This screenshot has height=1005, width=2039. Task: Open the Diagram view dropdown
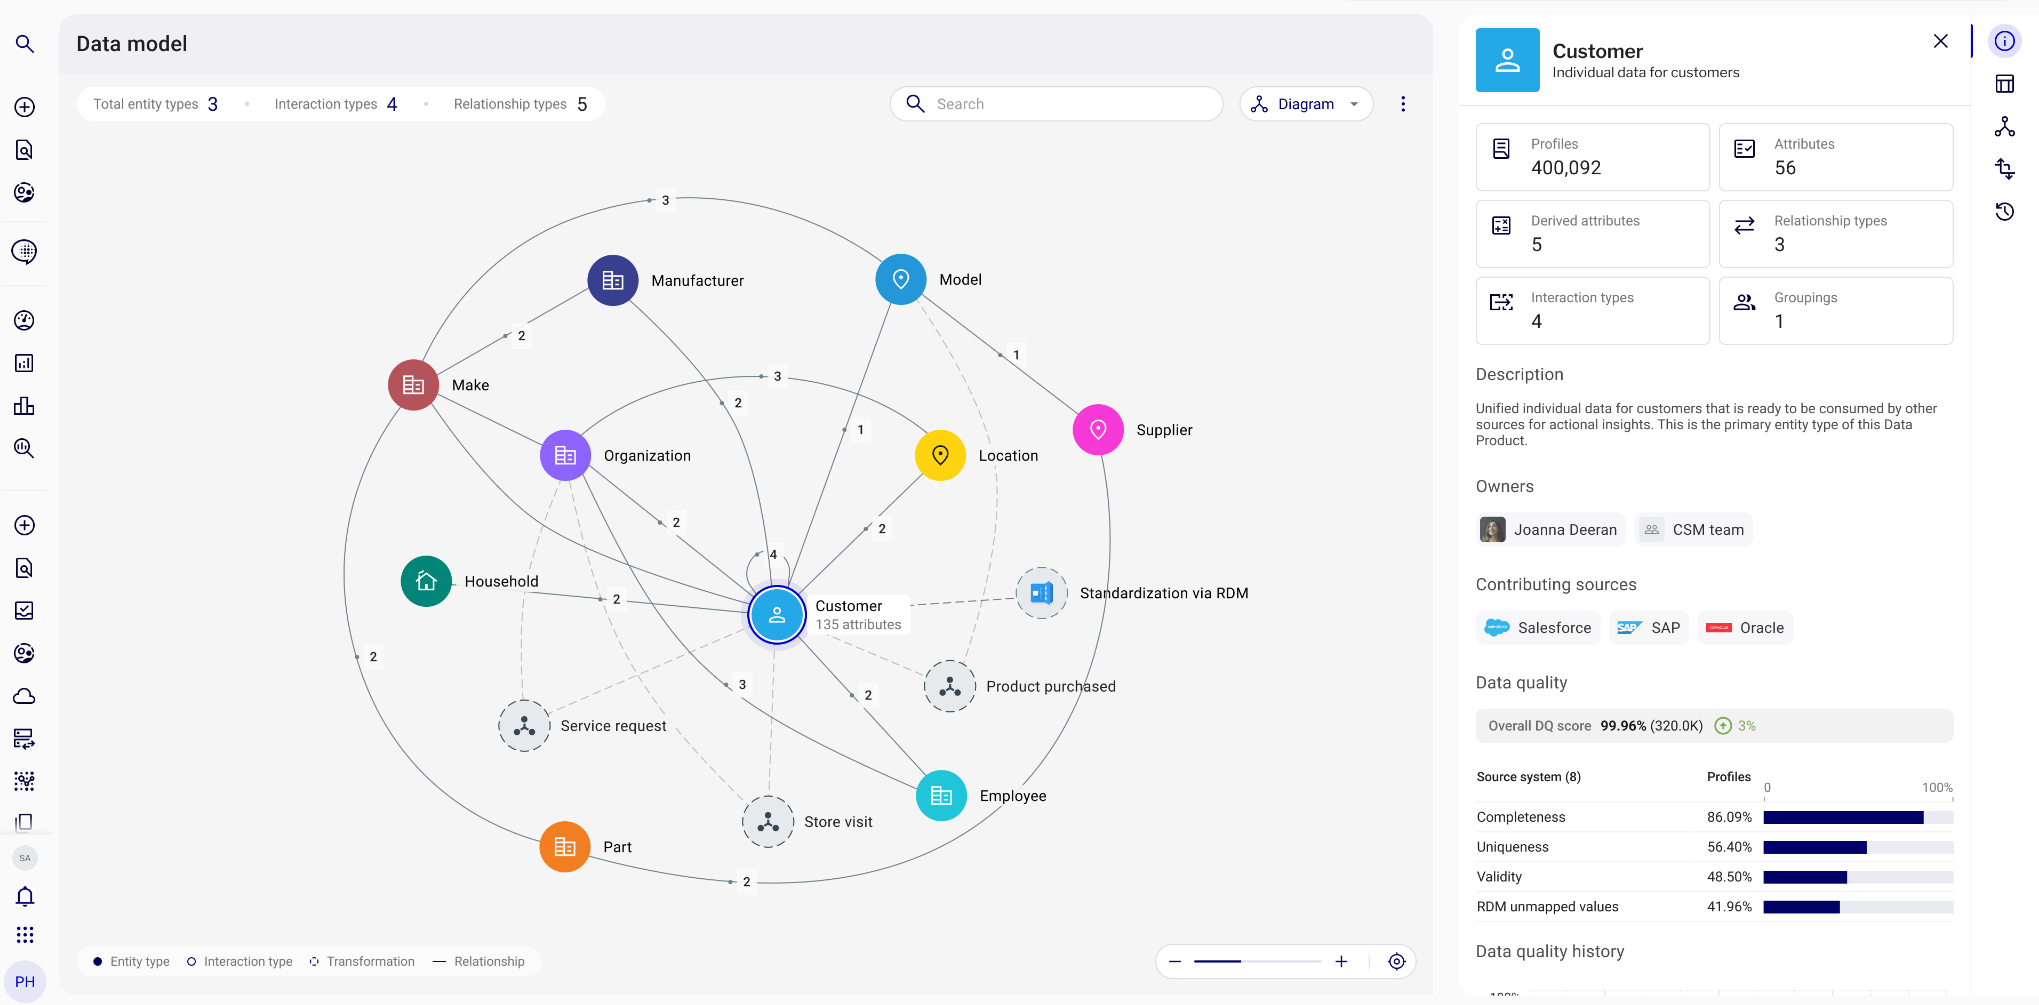coord(1306,103)
